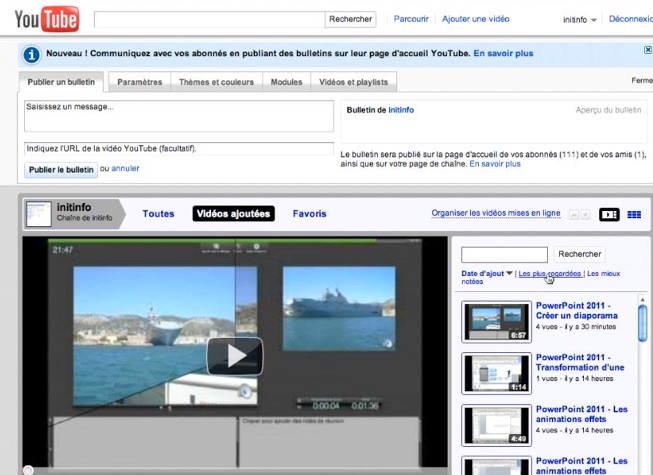This screenshot has width=653, height=475.
Task: Open Les animations effets title (4 vues)
Action: (x=582, y=414)
